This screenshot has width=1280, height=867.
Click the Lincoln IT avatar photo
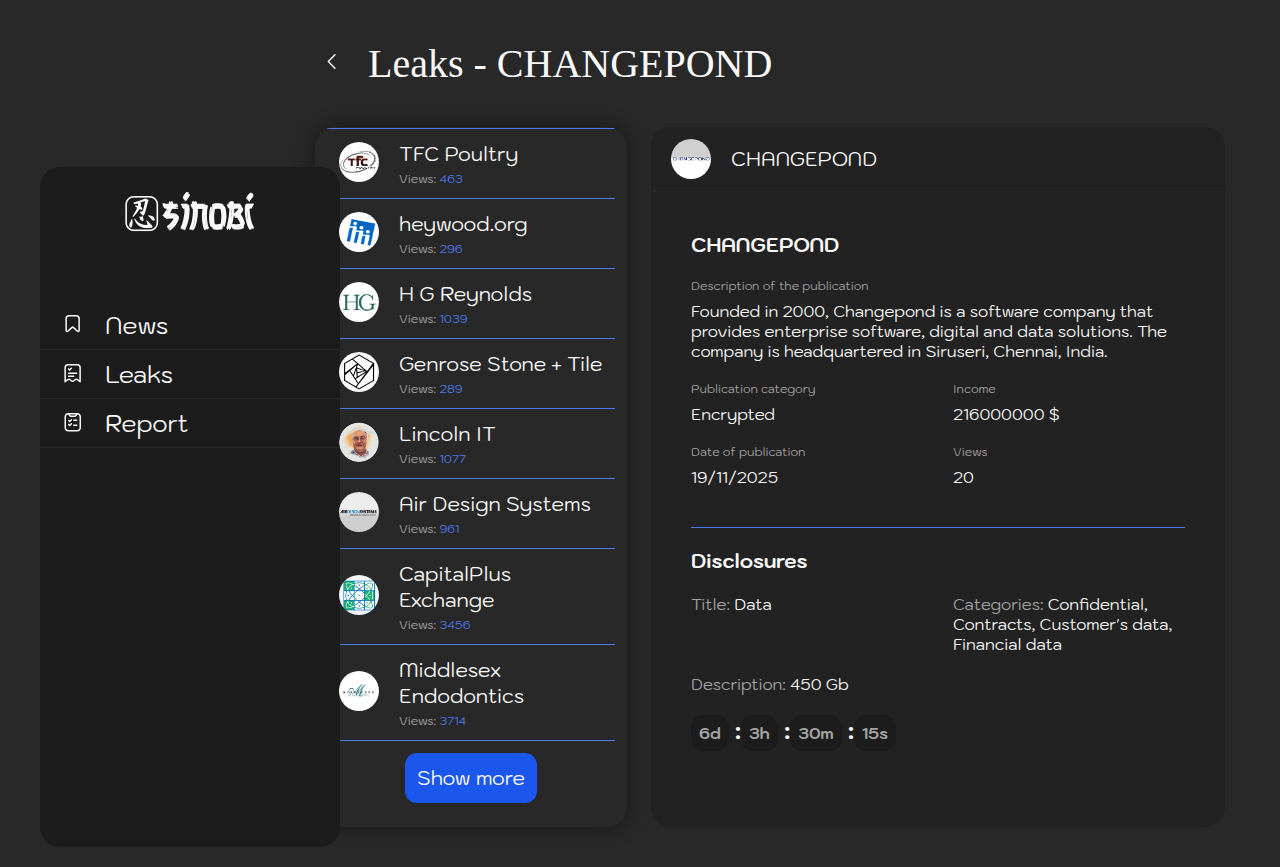359,442
